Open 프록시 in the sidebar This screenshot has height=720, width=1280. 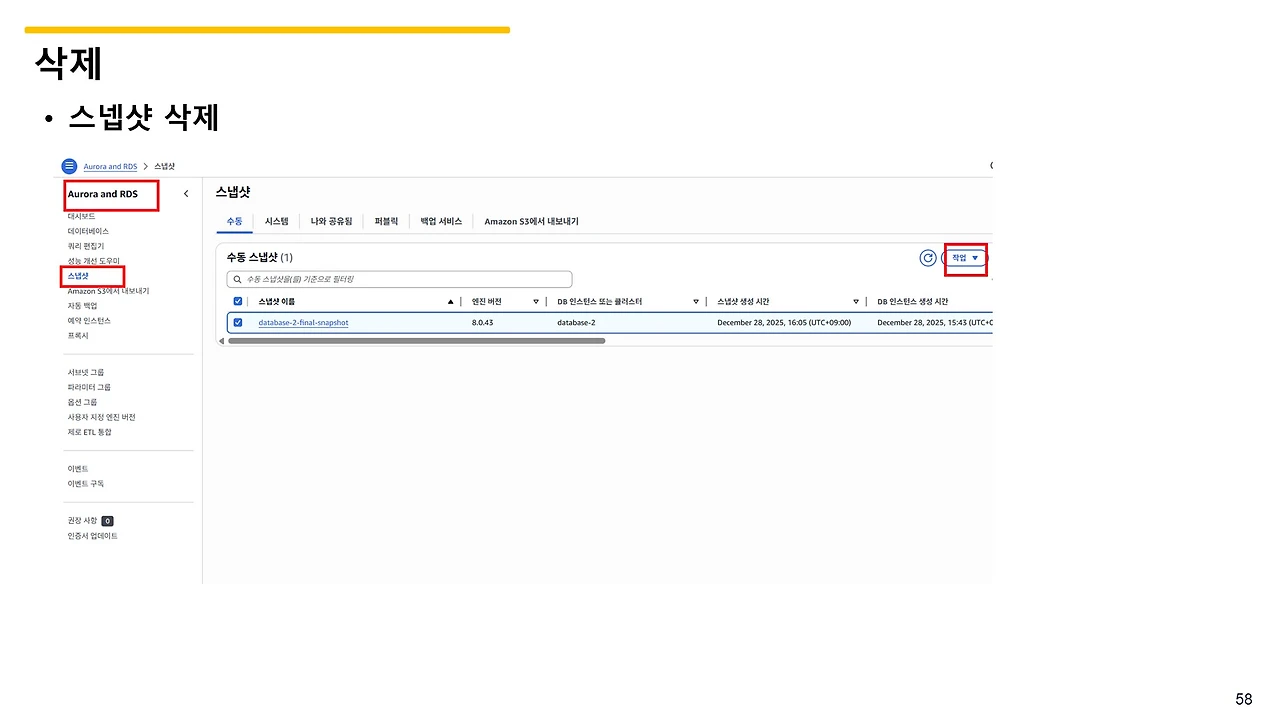(x=78, y=336)
